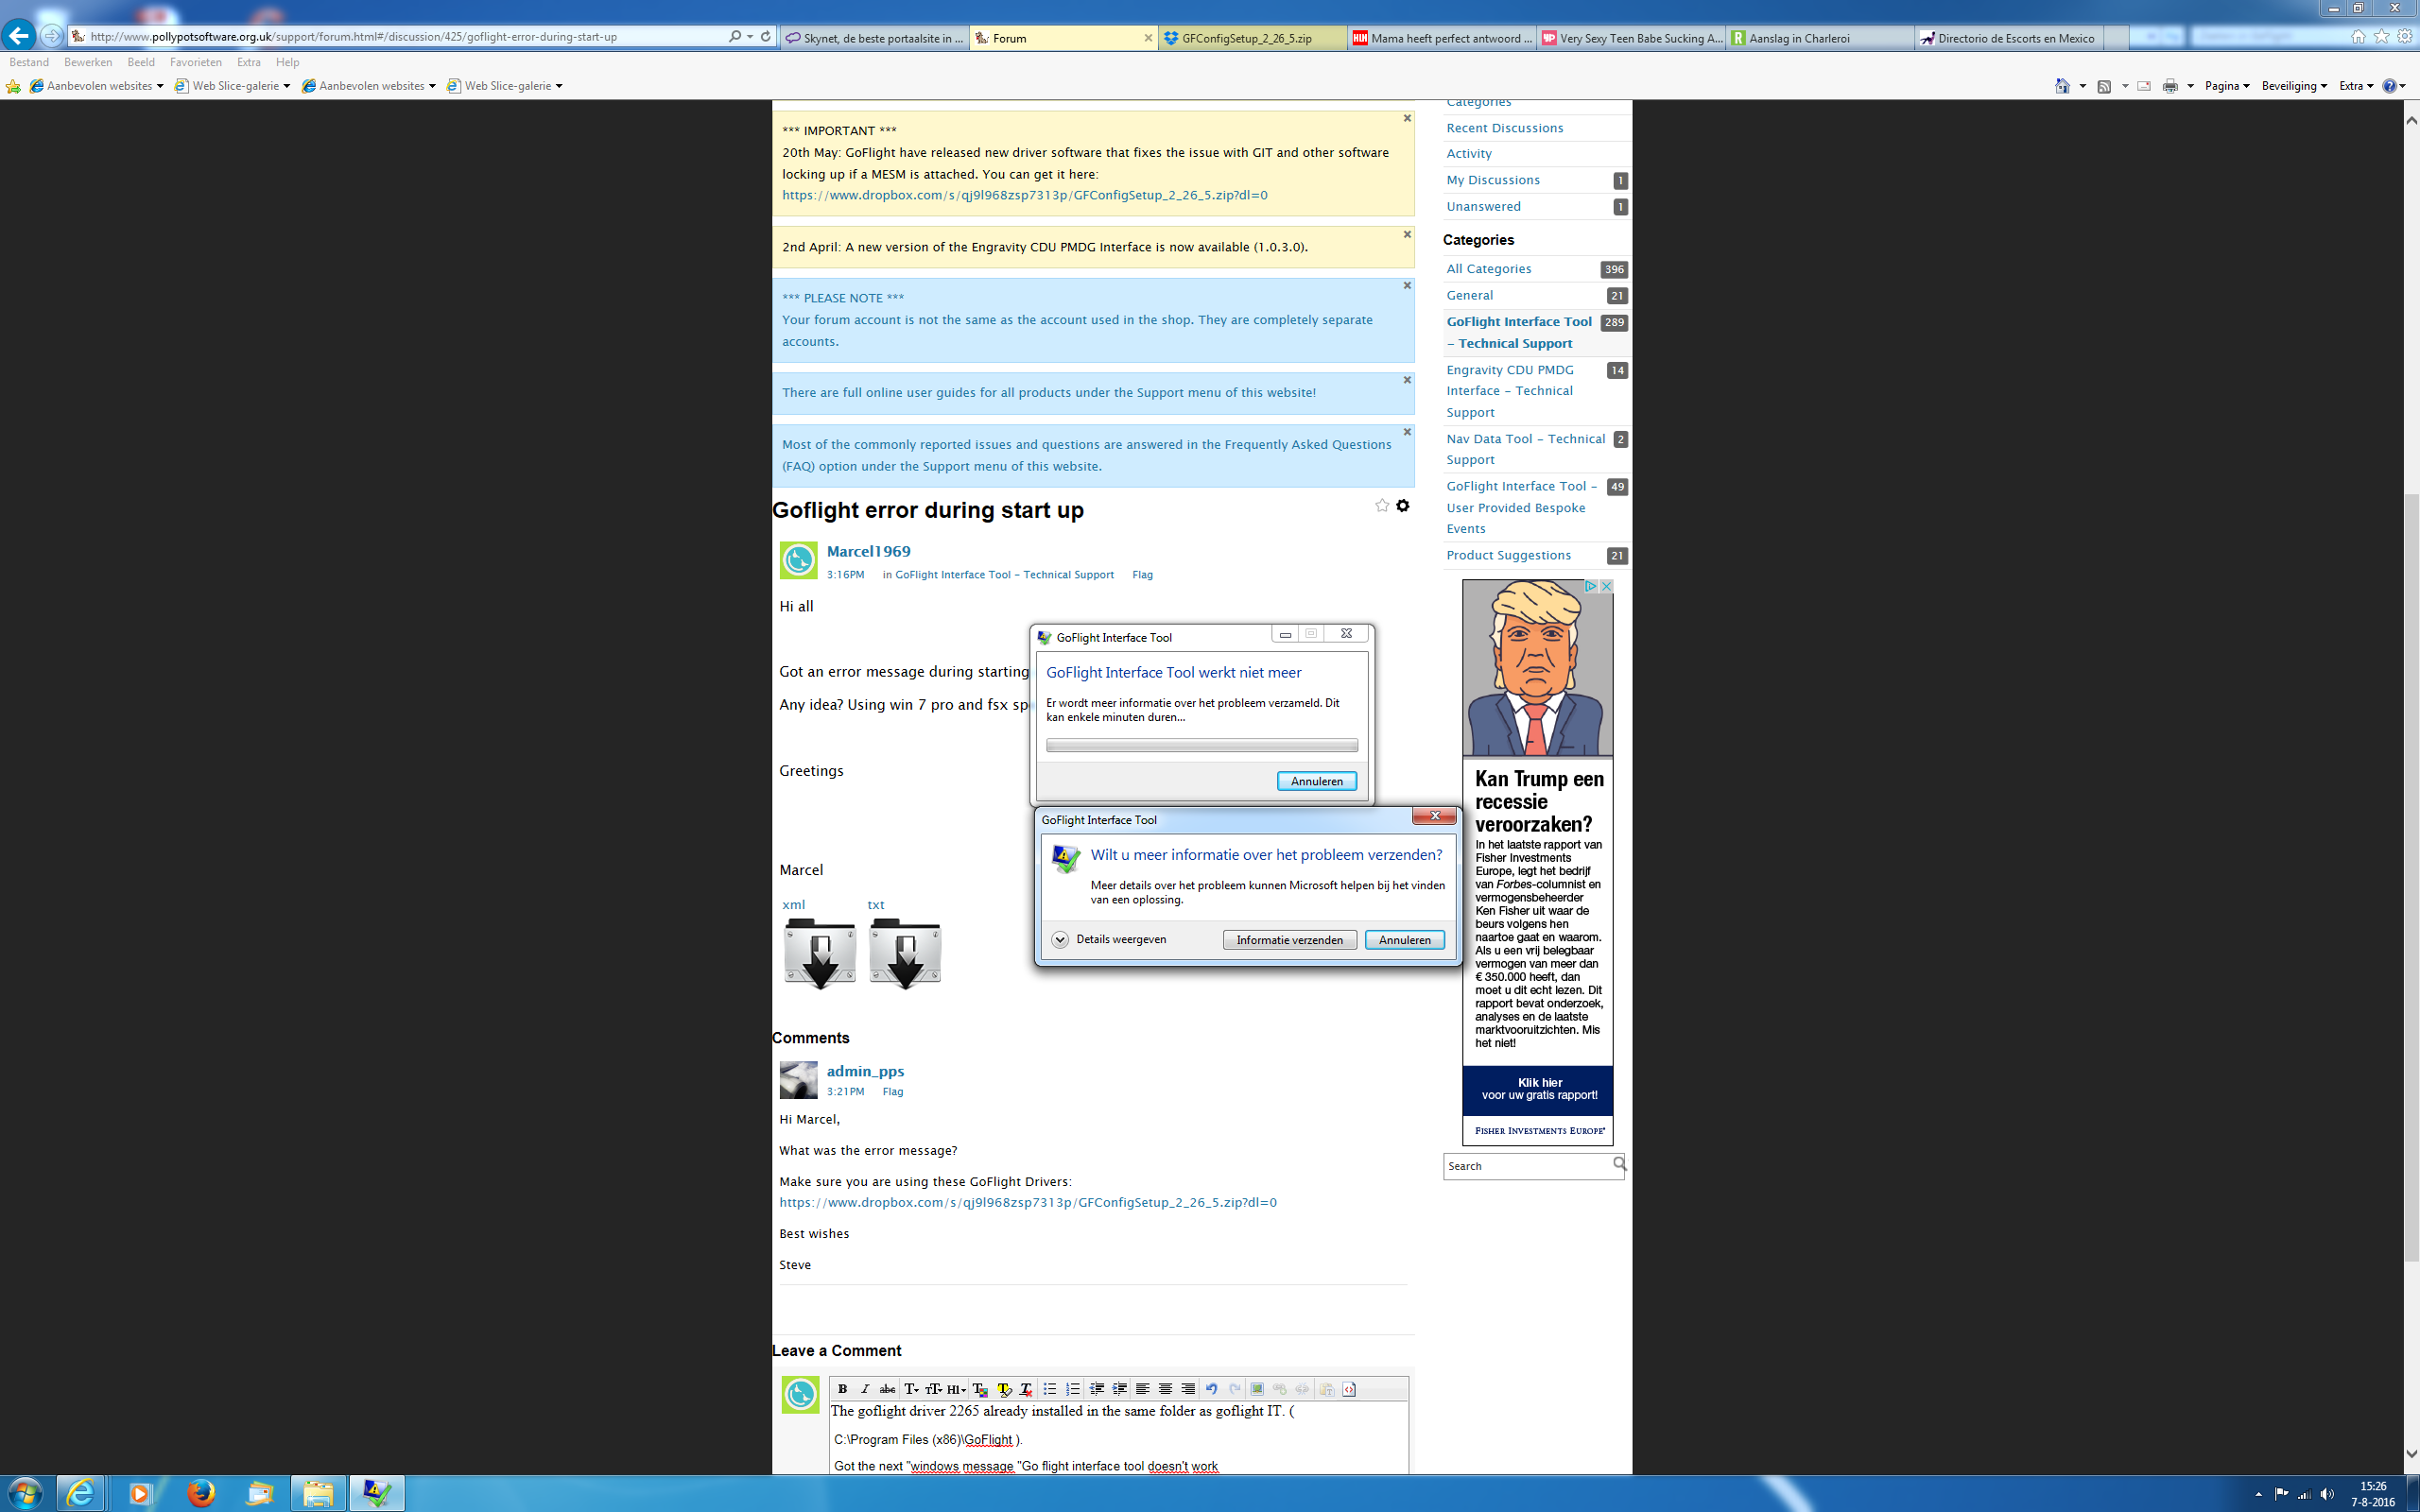The width and height of the screenshot is (2420, 1512).
Task: Open the H1 heading format dropdown
Action: point(956,1388)
